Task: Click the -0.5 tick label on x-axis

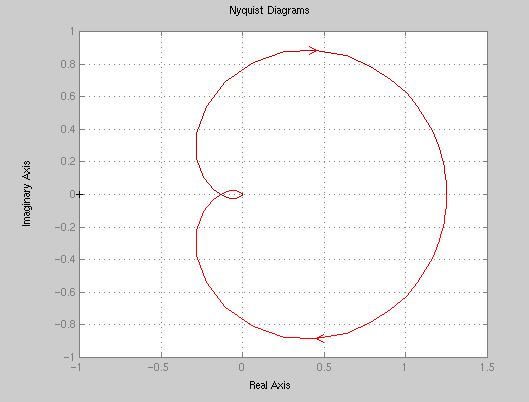Action: pos(158,367)
